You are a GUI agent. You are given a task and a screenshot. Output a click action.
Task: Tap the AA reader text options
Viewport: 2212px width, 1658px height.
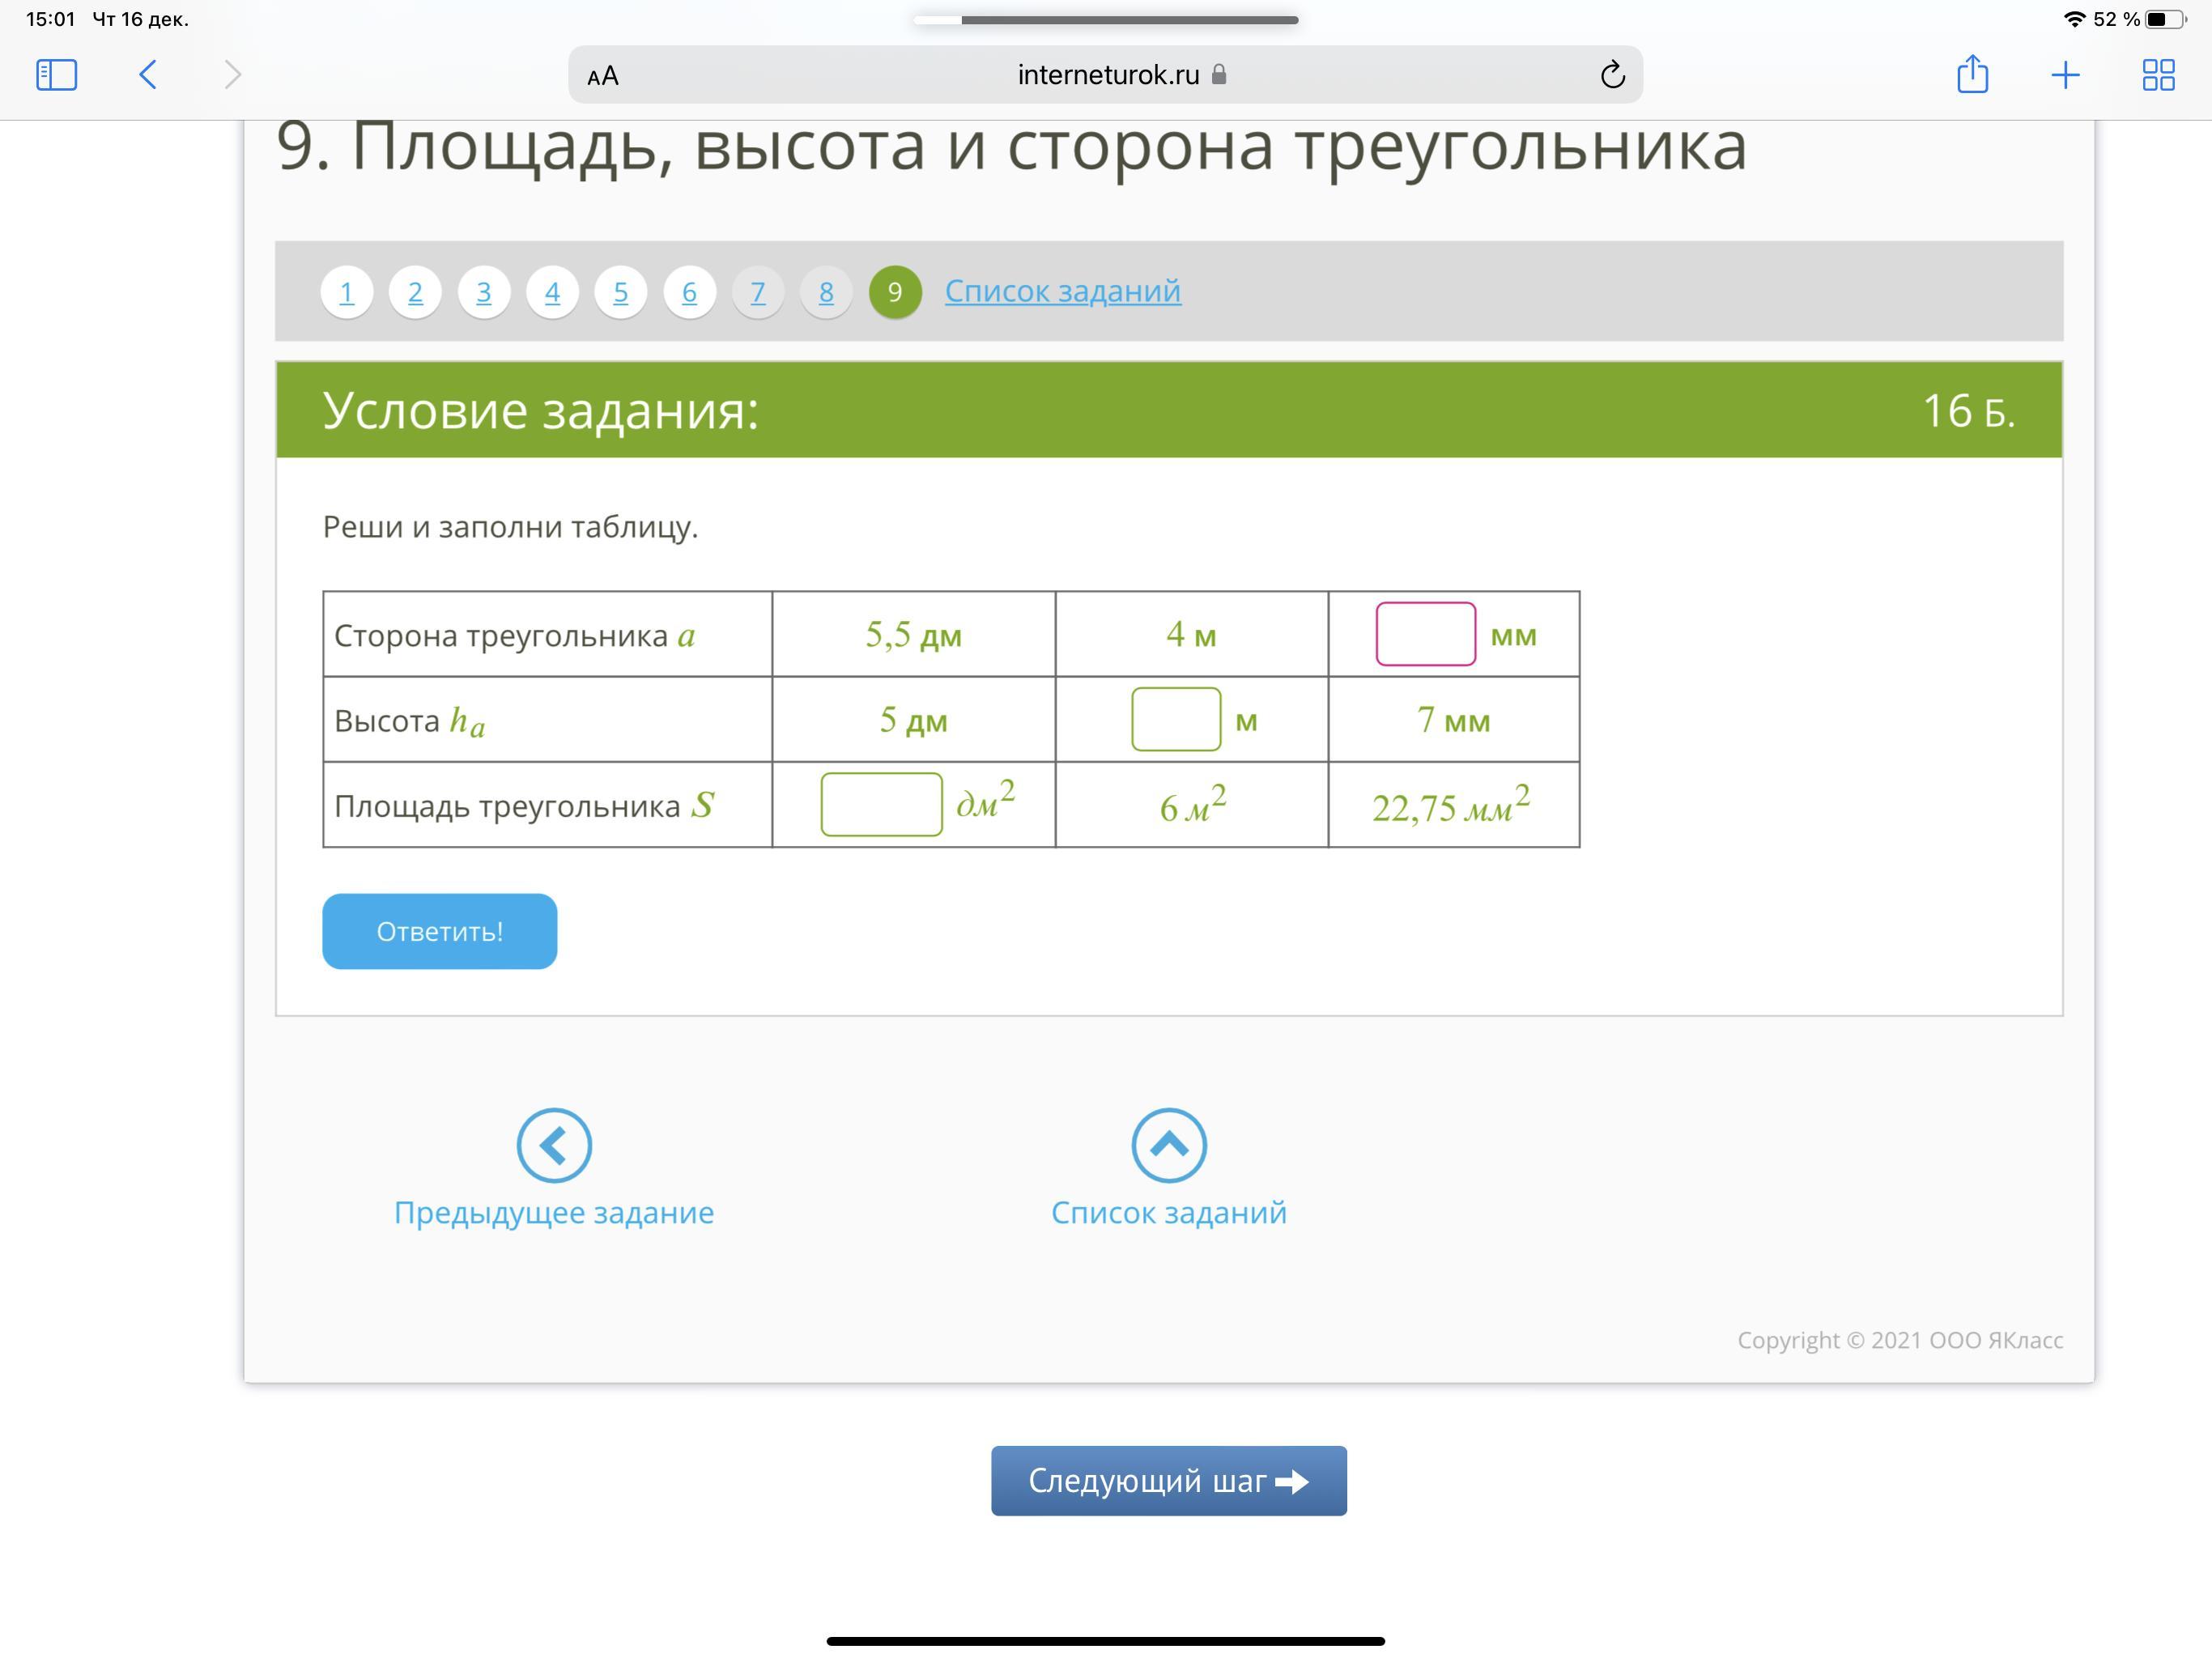603,76
